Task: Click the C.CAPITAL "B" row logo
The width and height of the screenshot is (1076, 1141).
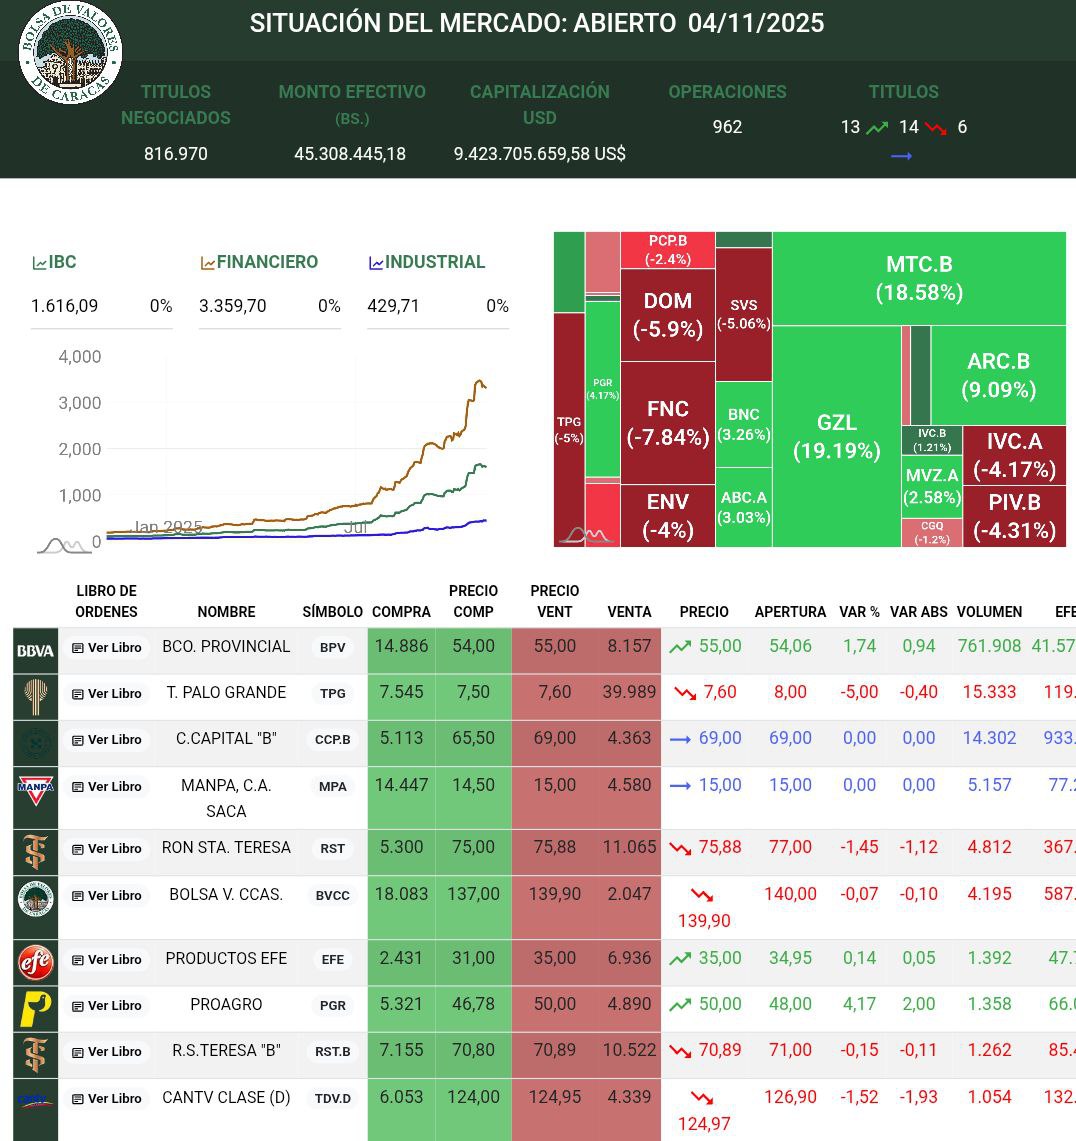Action: pyautogui.click(x=35, y=743)
